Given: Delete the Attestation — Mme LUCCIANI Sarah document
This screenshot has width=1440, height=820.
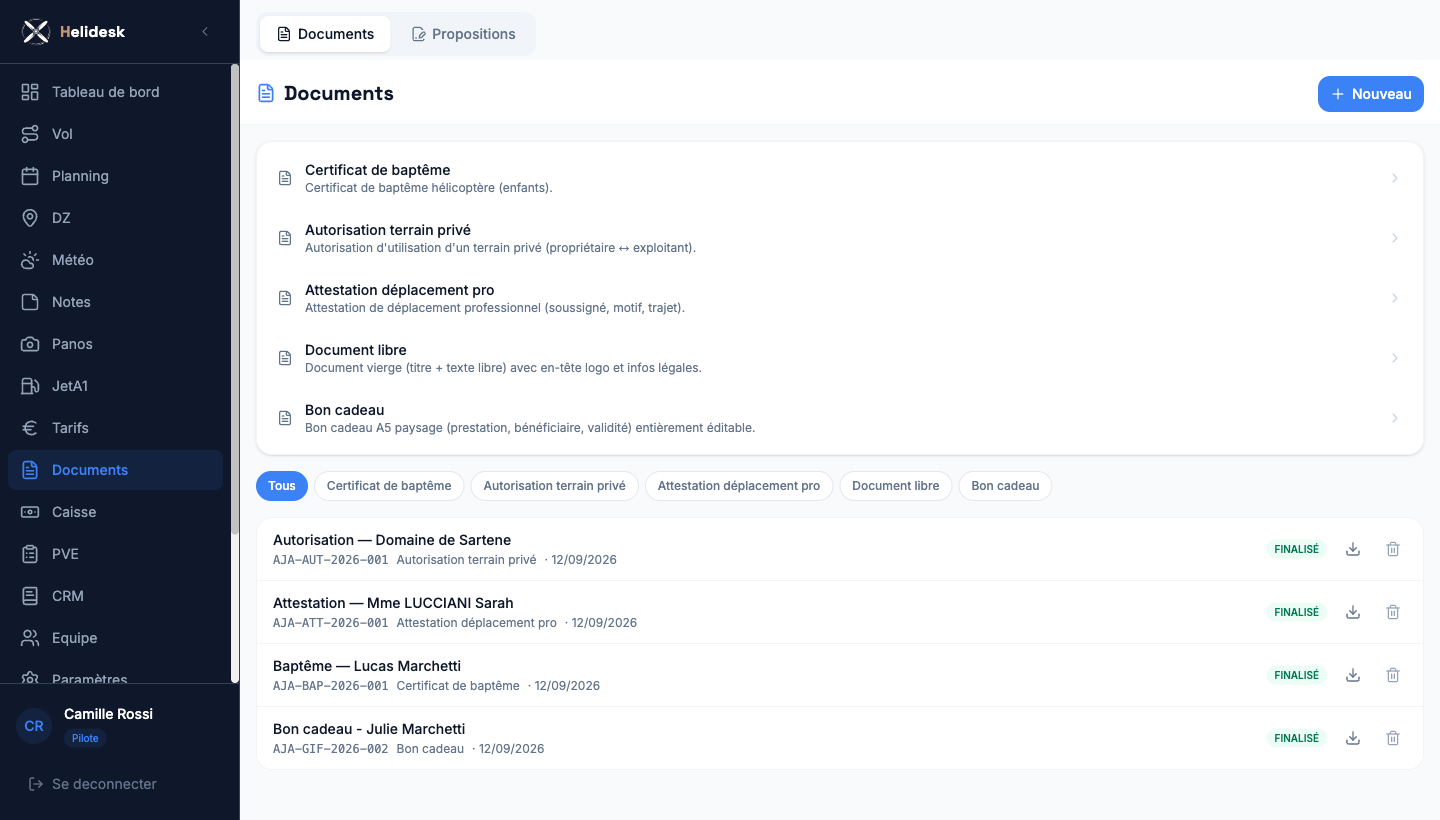Looking at the screenshot, I should click(1393, 612).
